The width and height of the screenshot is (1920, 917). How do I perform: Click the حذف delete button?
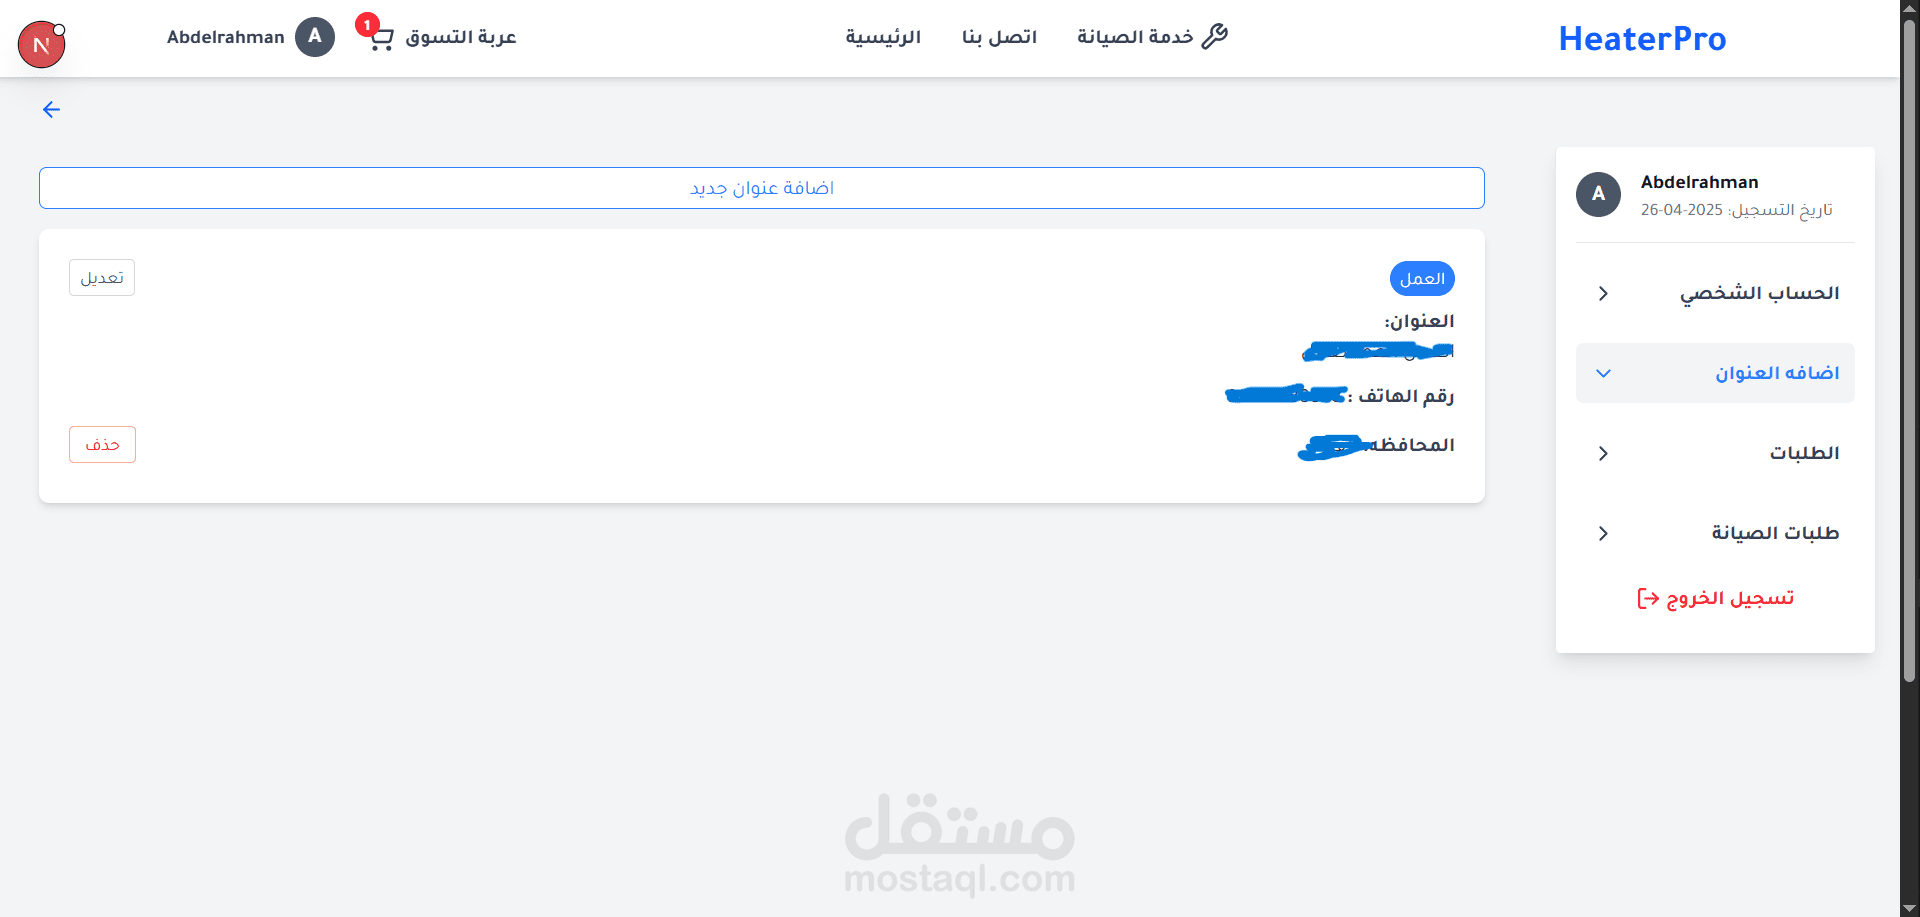(x=102, y=444)
